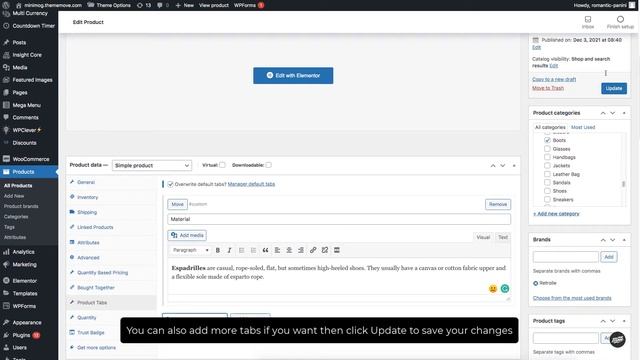The height and width of the screenshot is (360, 640).
Task: Insert a bulleted list in editor
Action: pos(241,250)
